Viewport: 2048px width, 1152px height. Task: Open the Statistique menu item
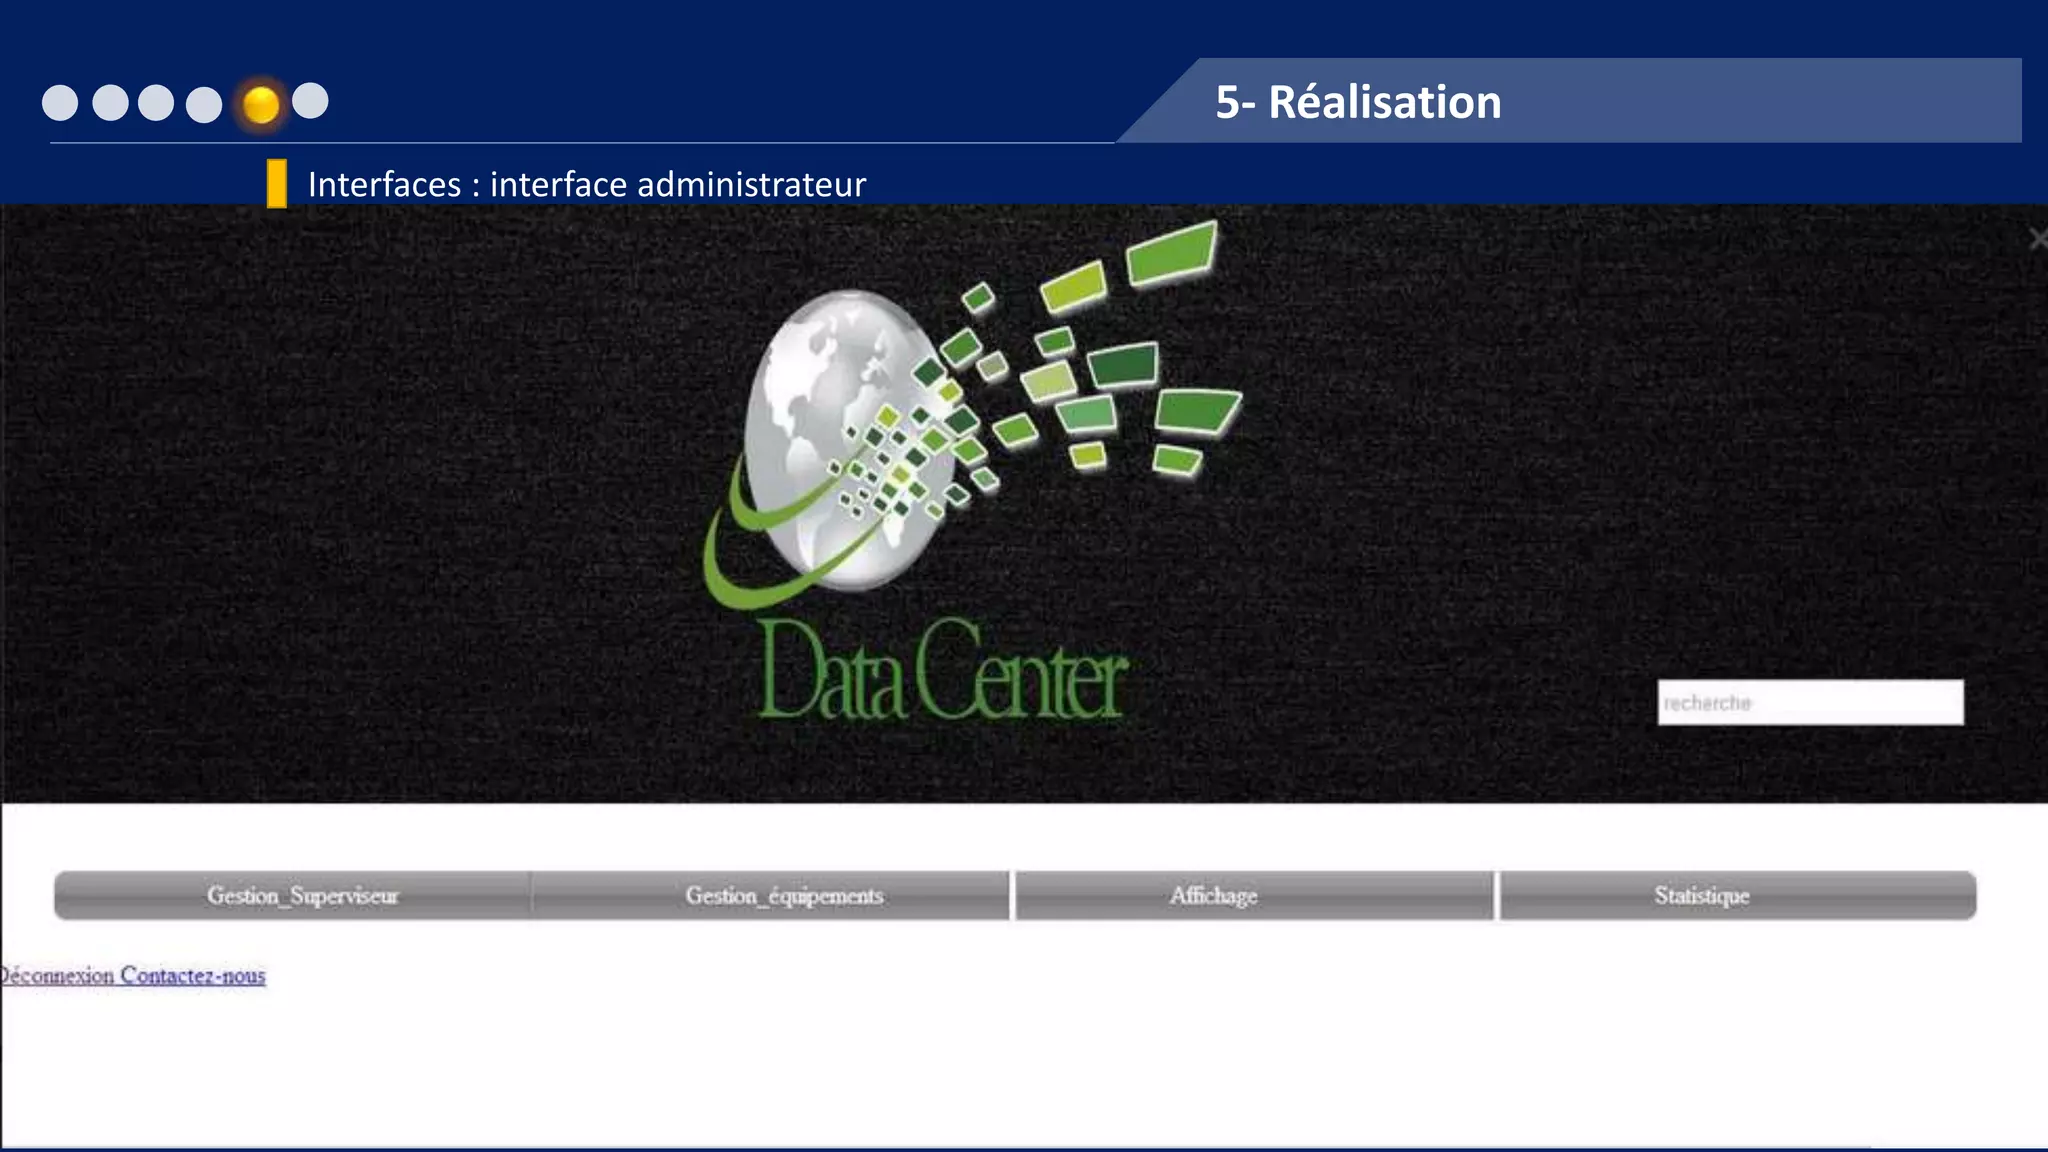click(x=1701, y=895)
